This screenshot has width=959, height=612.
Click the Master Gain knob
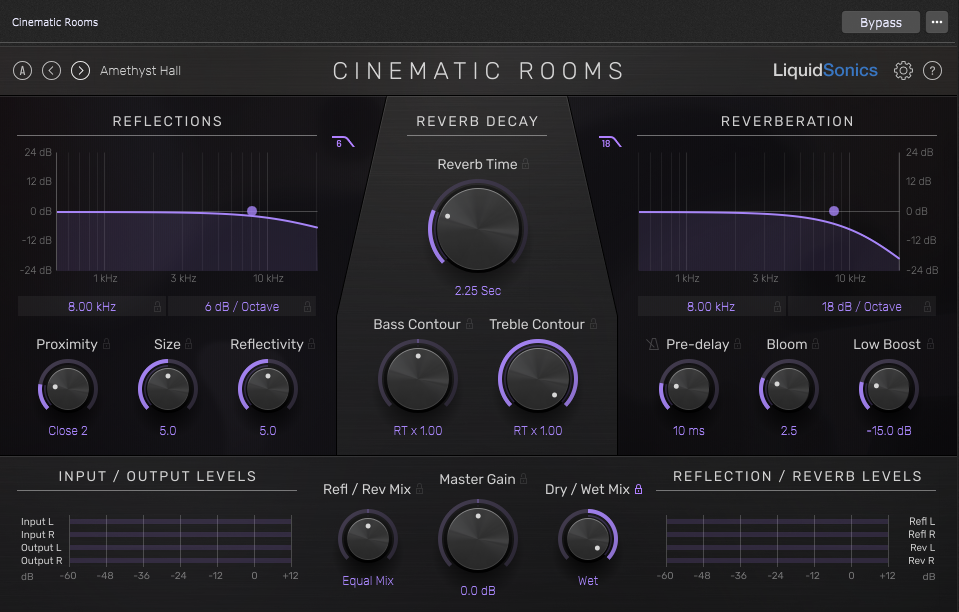click(478, 539)
